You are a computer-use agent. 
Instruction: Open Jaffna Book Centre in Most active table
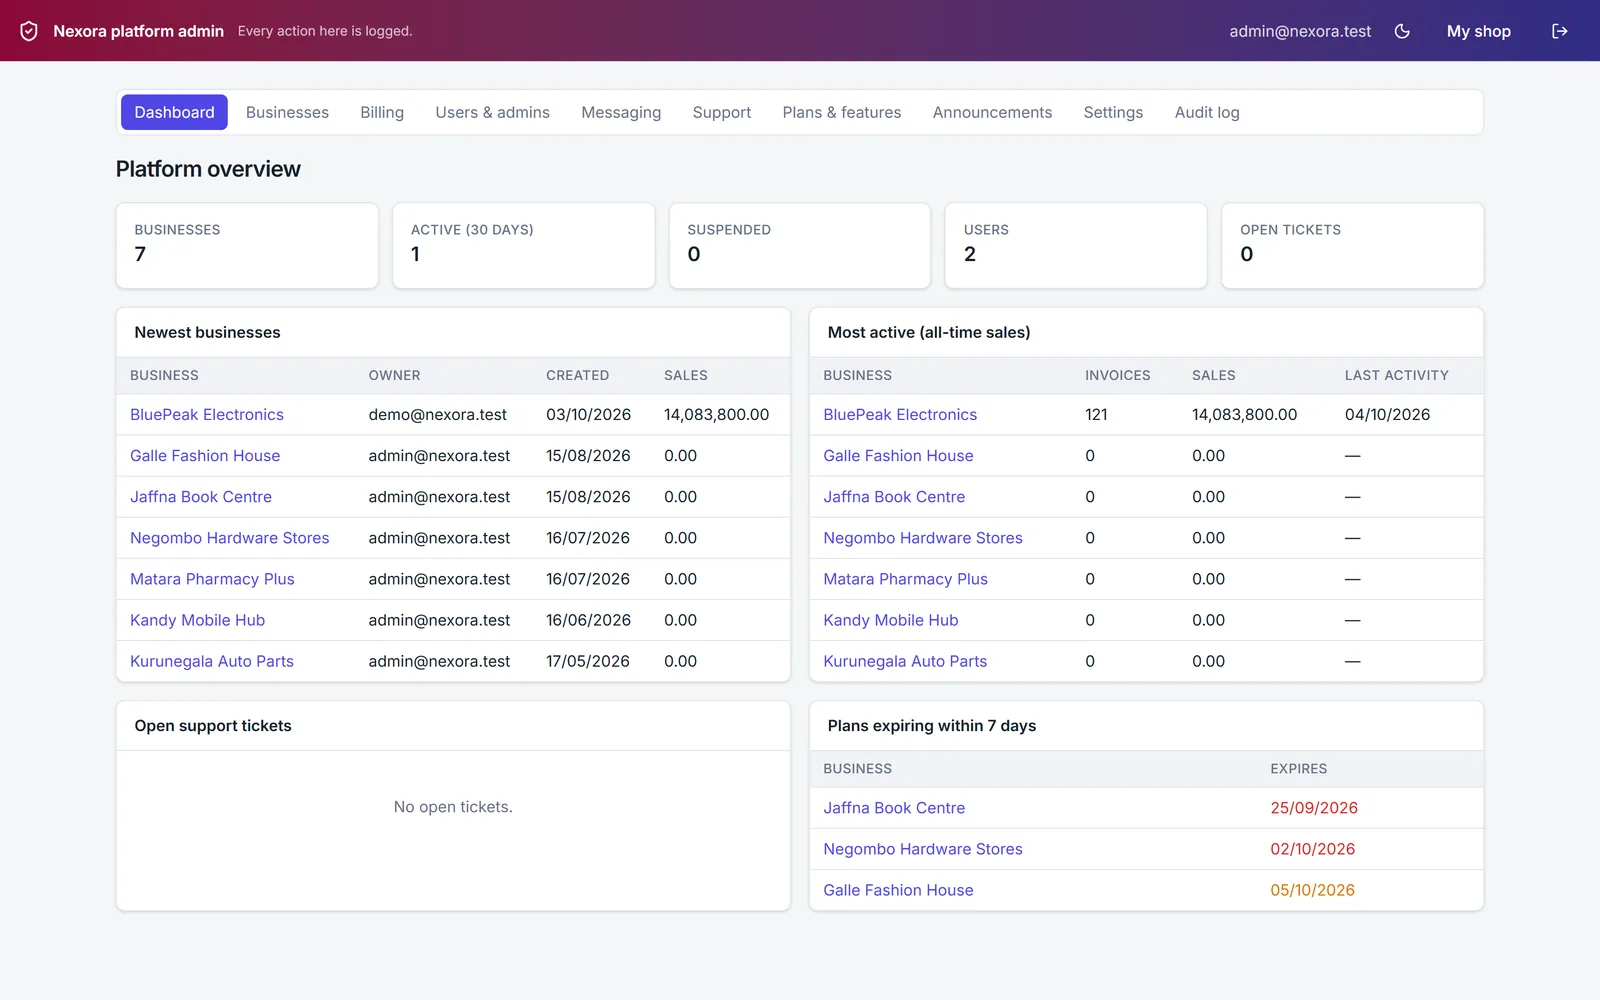tap(894, 496)
